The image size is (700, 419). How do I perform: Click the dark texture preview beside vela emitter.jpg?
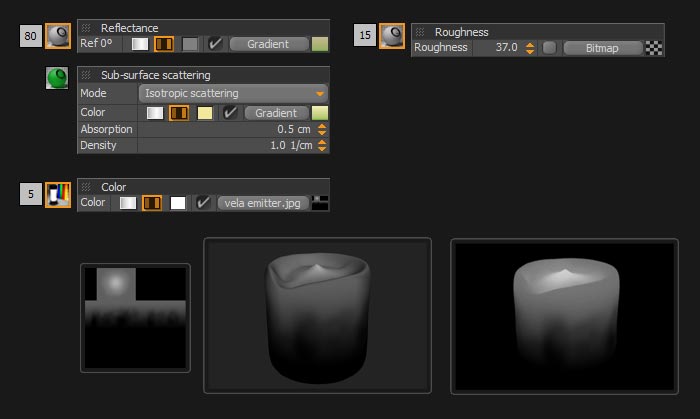pyautogui.click(x=320, y=202)
